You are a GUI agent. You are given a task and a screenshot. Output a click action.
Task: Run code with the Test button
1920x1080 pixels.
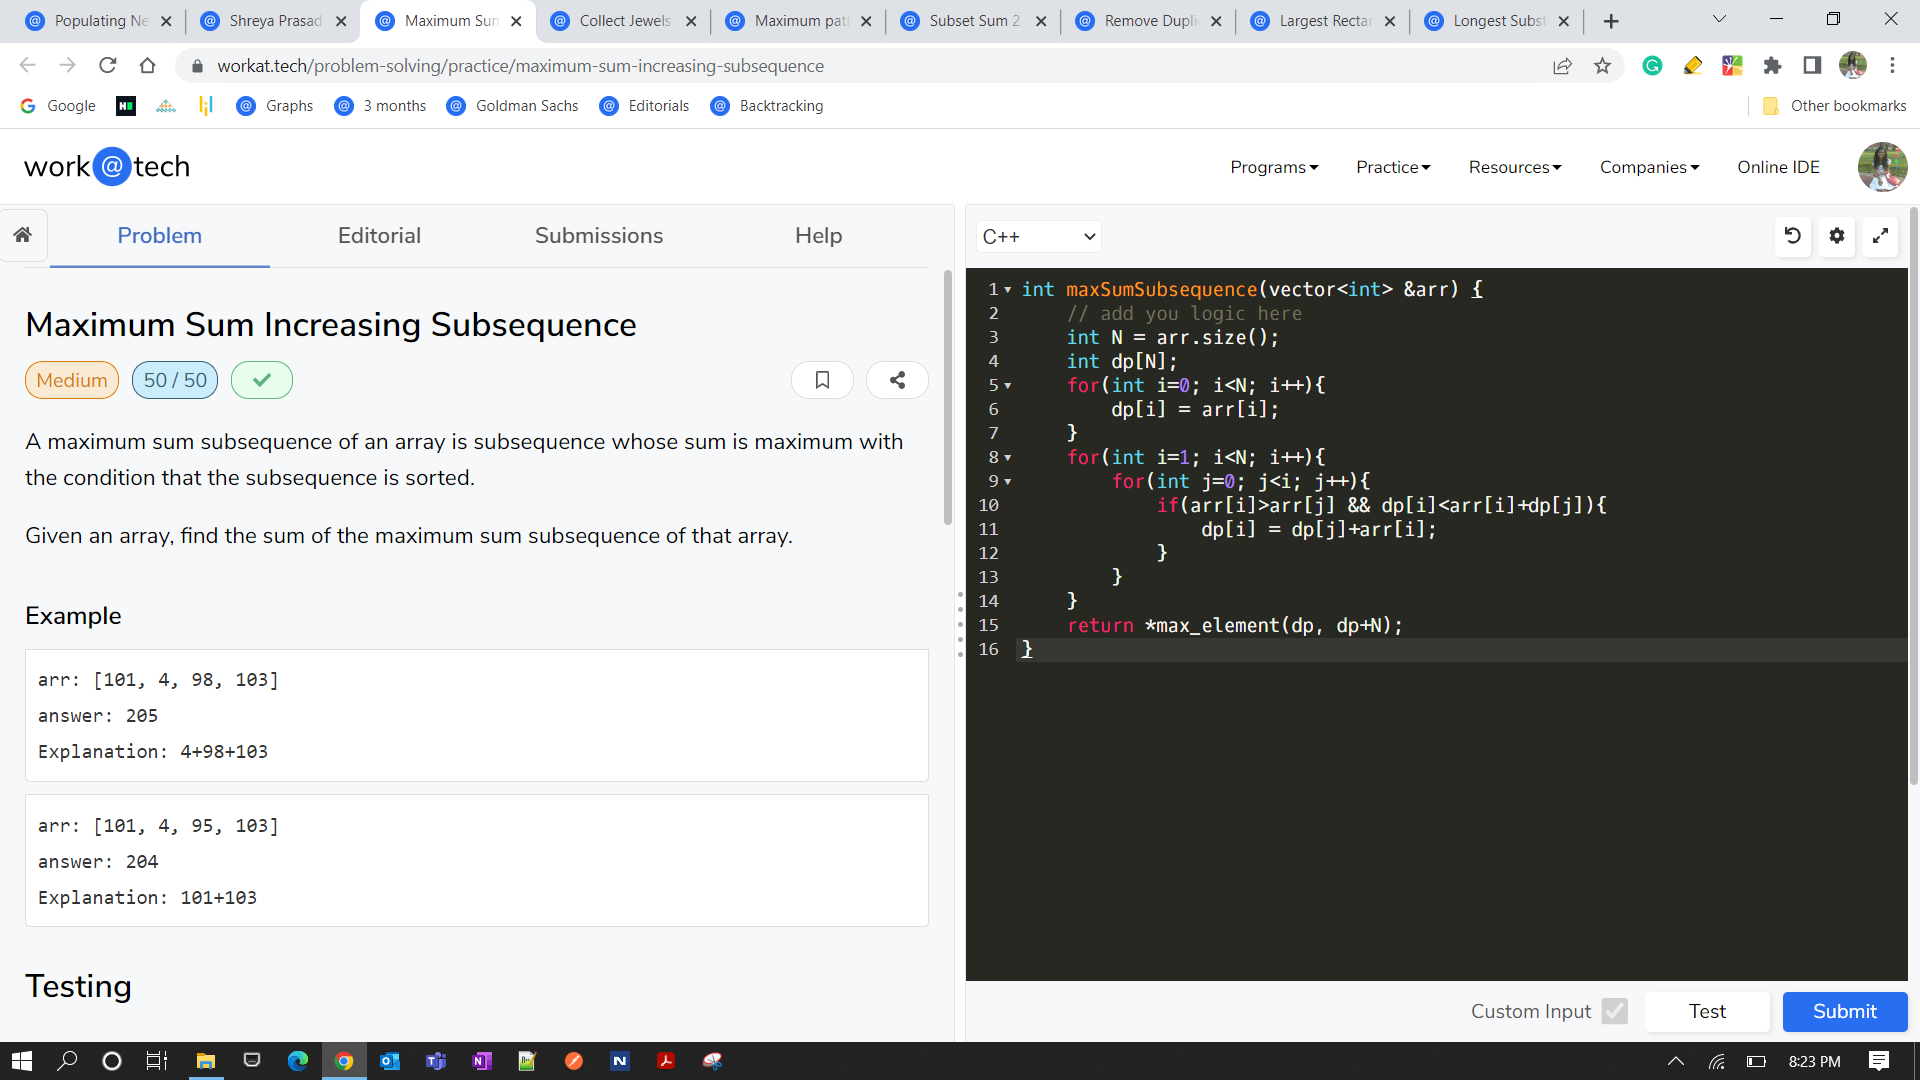pyautogui.click(x=1707, y=1011)
